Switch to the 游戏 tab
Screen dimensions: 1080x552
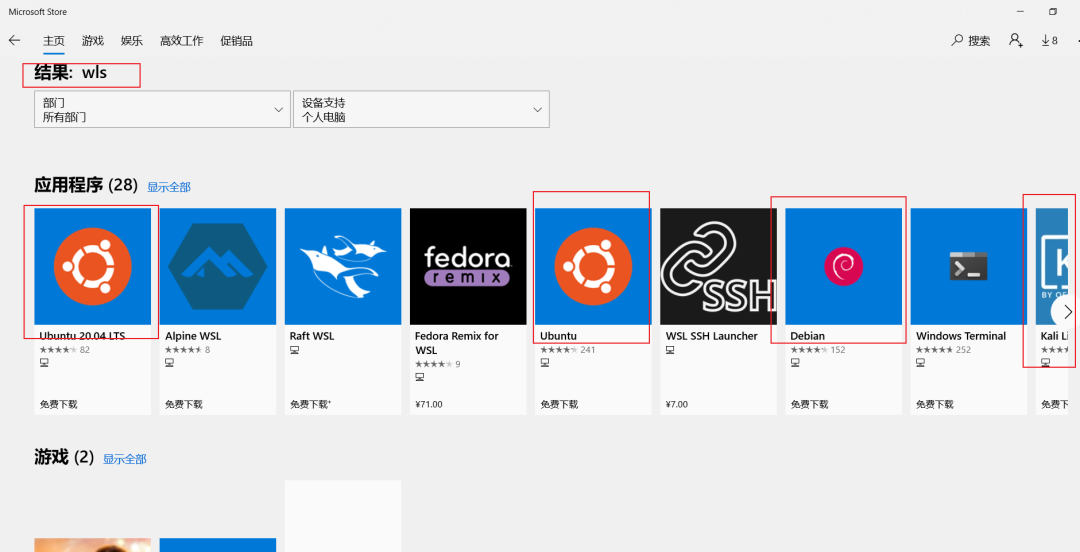pyautogui.click(x=92, y=41)
